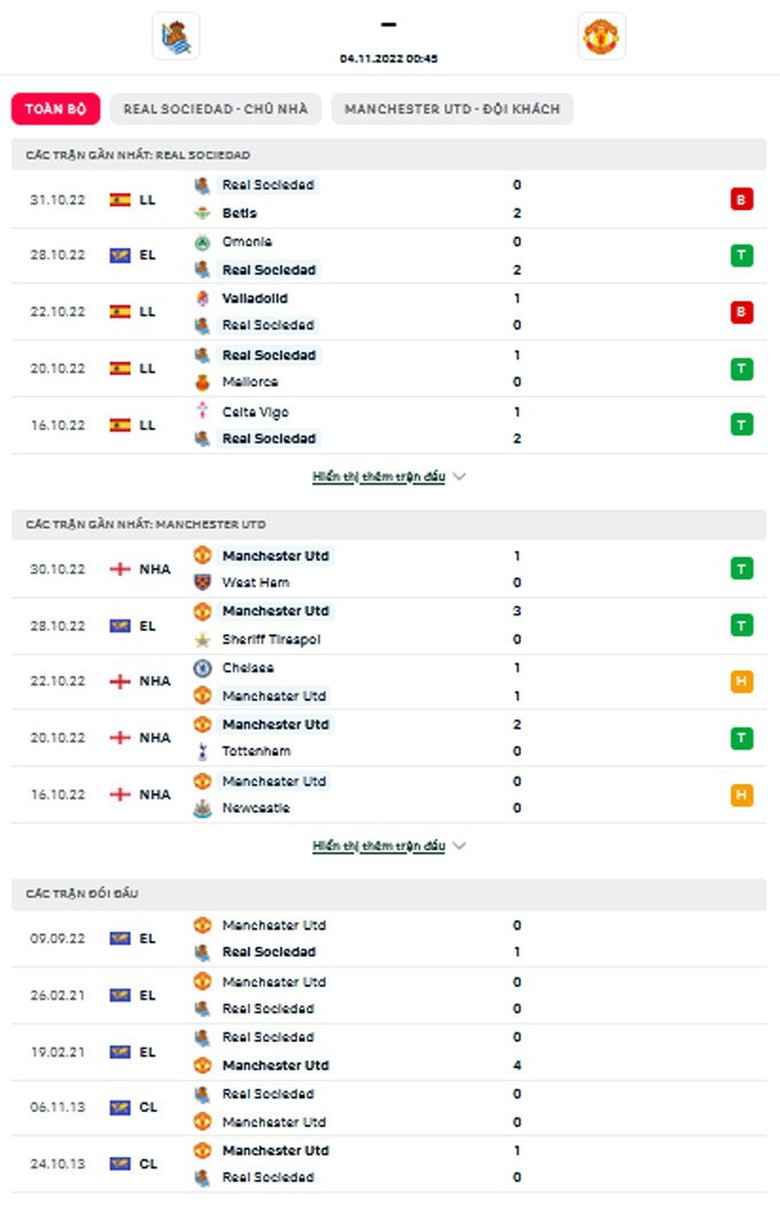Click the Mallorca team crest
Screen dimensions: 780x1214
point(202,382)
